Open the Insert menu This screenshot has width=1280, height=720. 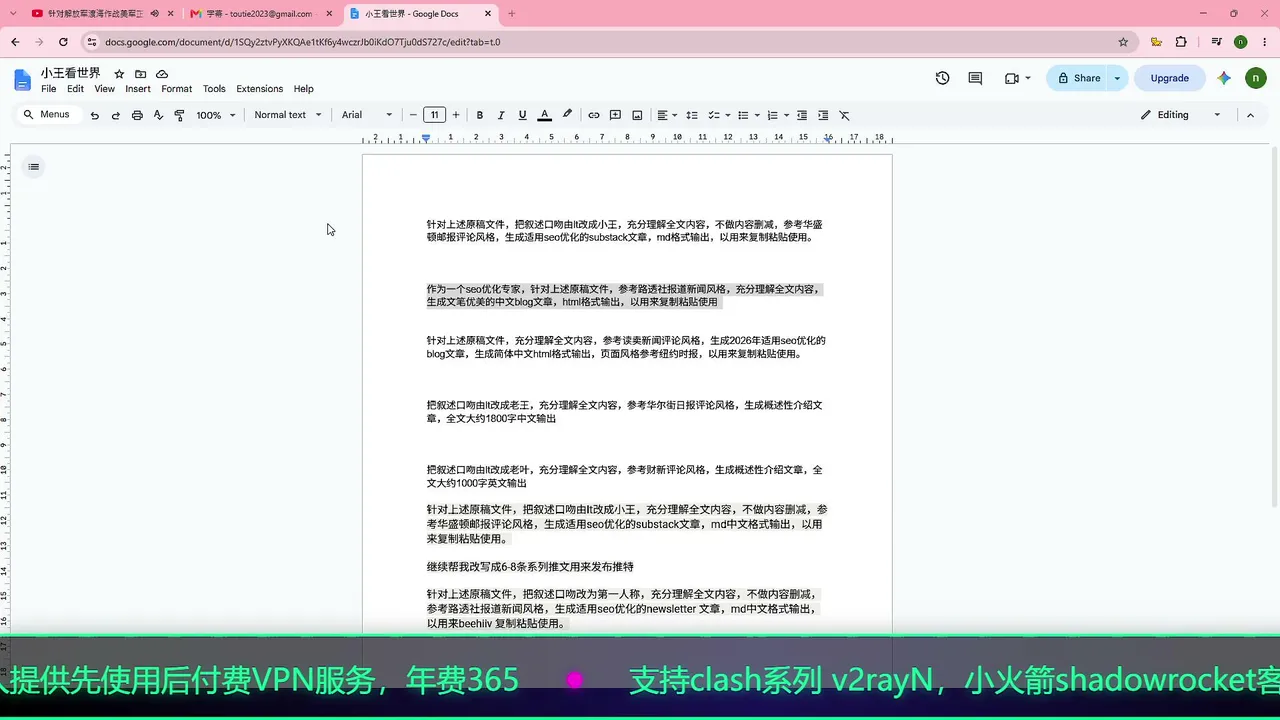138,89
